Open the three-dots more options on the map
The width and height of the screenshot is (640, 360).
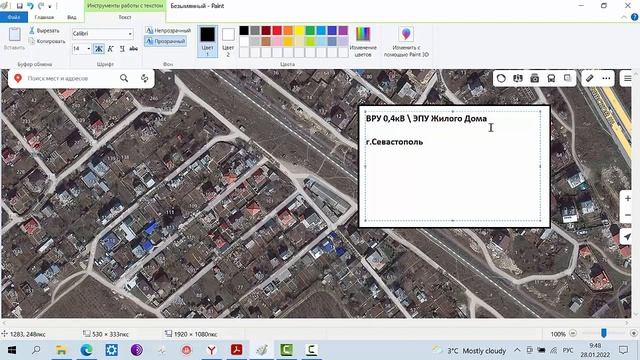coord(607,78)
